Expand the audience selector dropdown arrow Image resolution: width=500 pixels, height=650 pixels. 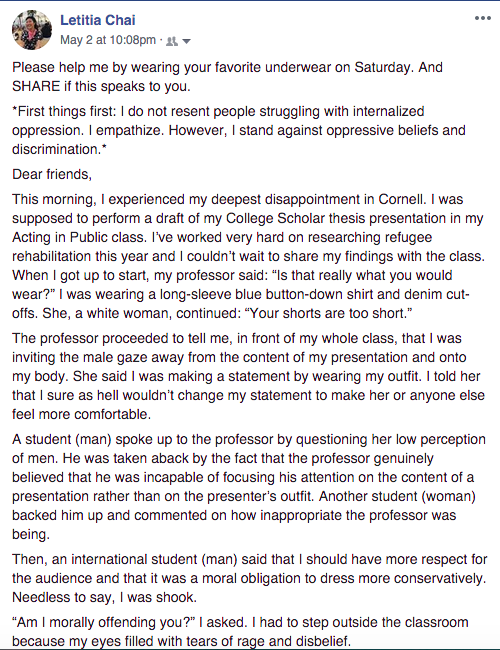pyautogui.click(x=187, y=41)
